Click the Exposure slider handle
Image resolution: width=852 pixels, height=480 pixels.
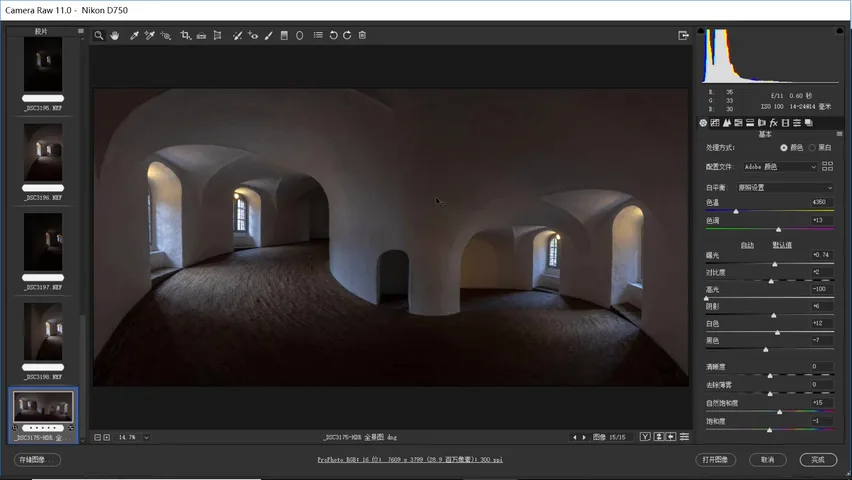[x=775, y=264]
